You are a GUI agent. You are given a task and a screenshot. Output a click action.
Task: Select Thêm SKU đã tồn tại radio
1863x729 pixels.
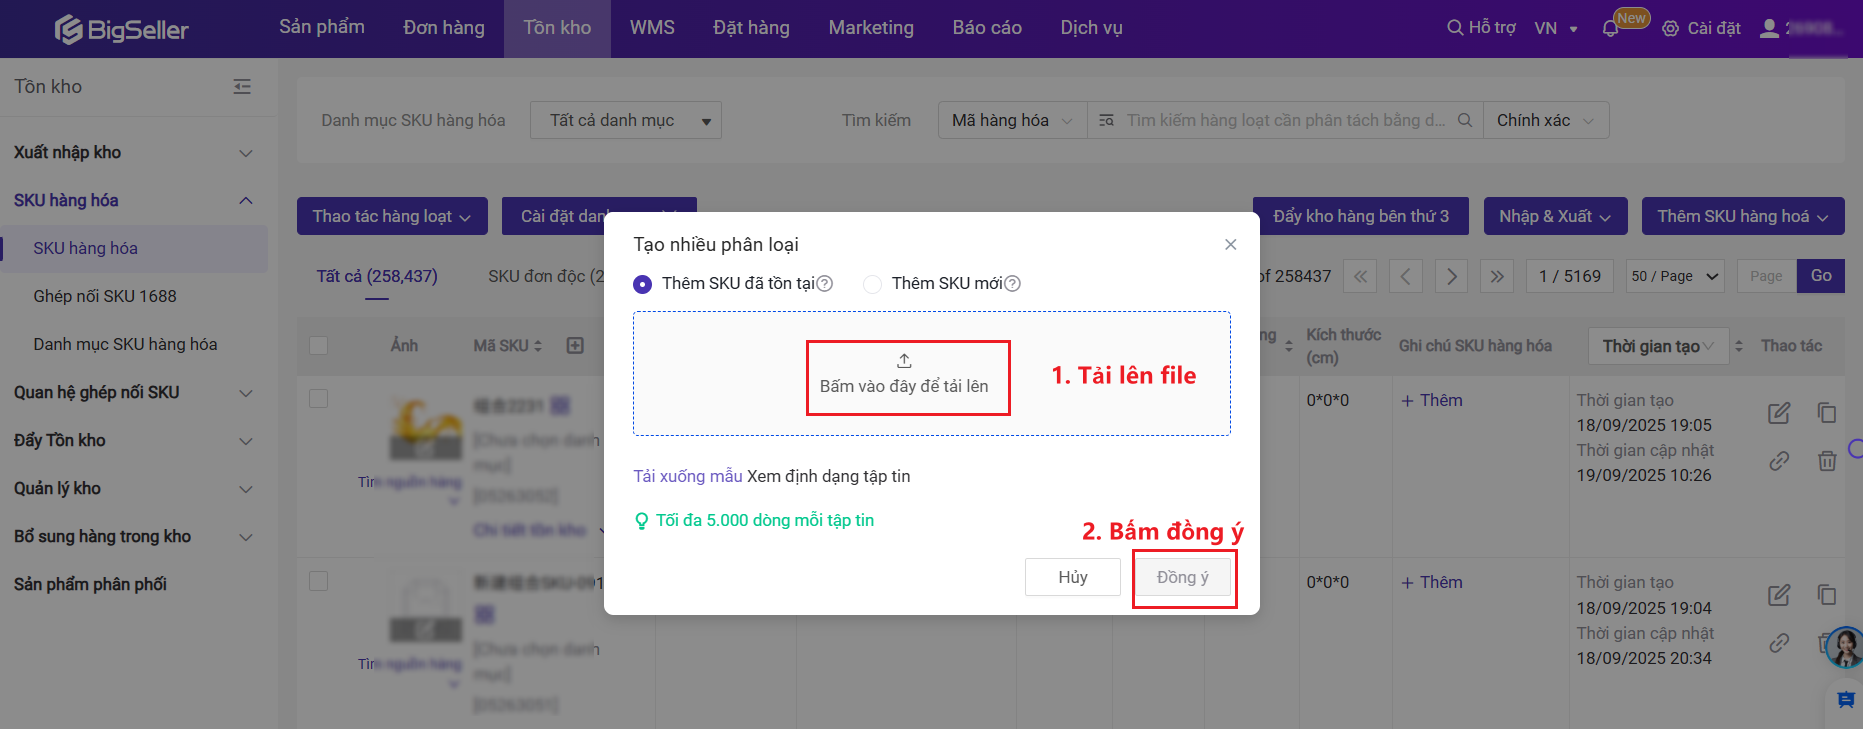tap(643, 285)
